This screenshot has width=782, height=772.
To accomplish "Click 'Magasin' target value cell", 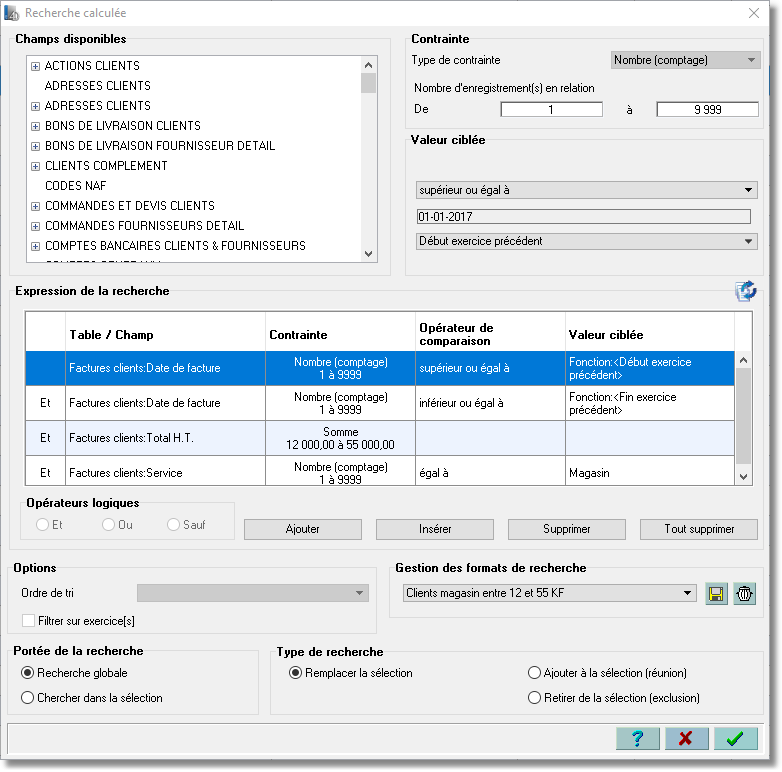I will click(x=649, y=472).
